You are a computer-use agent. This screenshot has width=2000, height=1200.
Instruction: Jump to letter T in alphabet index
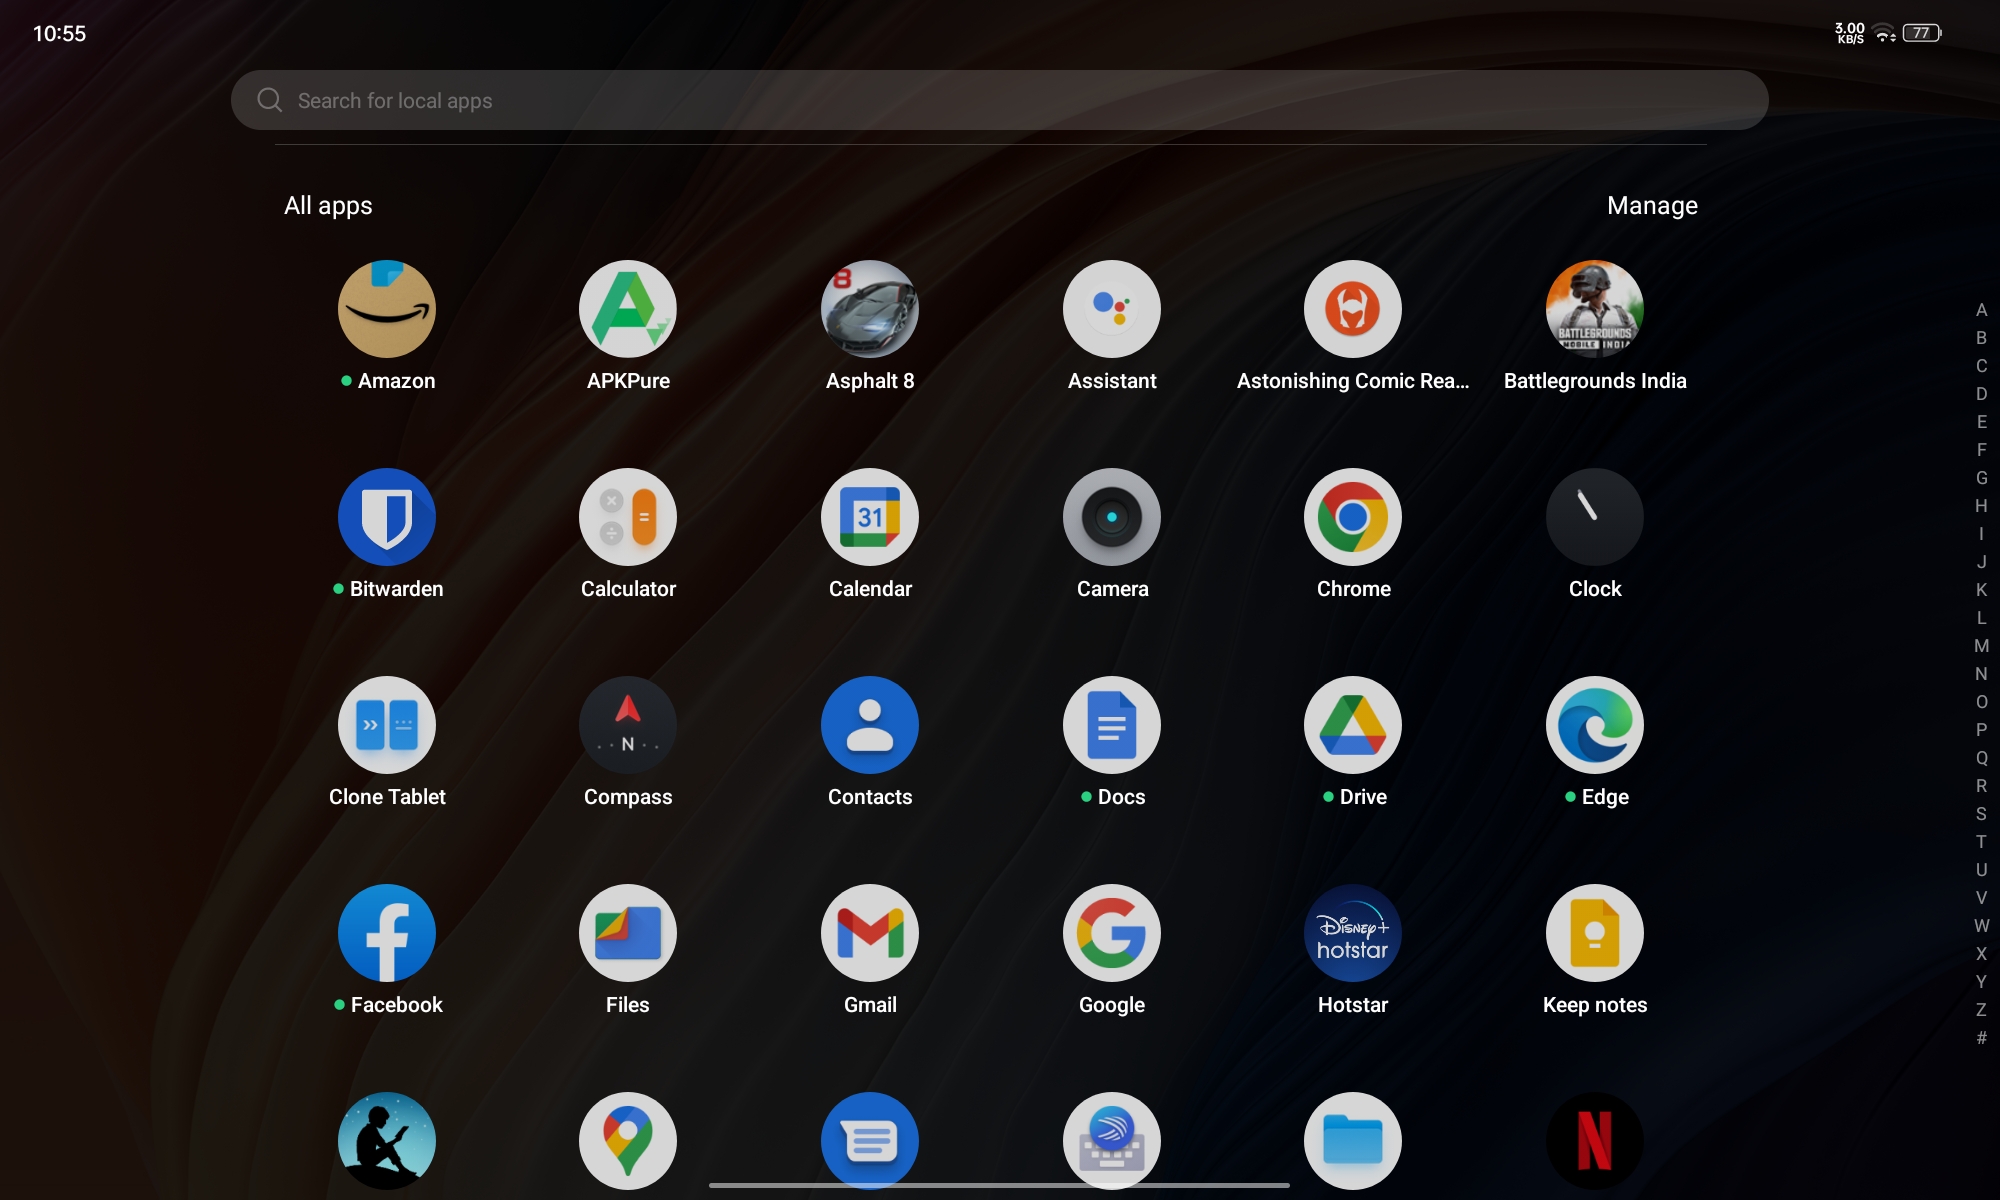pyautogui.click(x=1981, y=842)
